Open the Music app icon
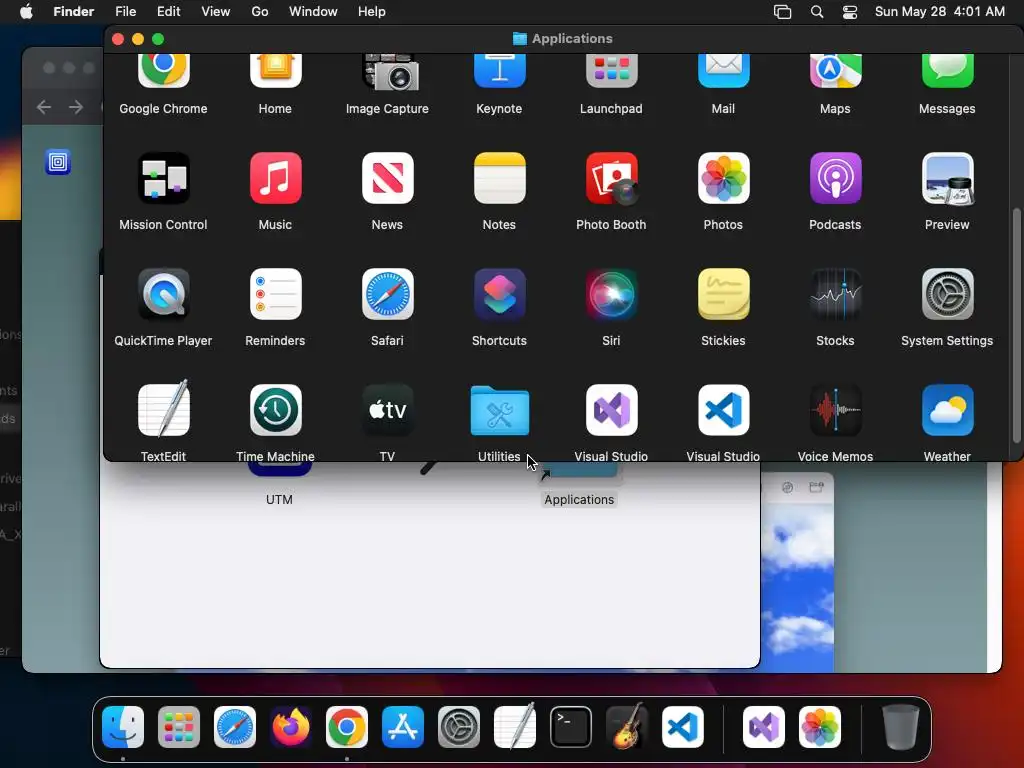Viewport: 1024px width, 768px height. tap(276, 178)
